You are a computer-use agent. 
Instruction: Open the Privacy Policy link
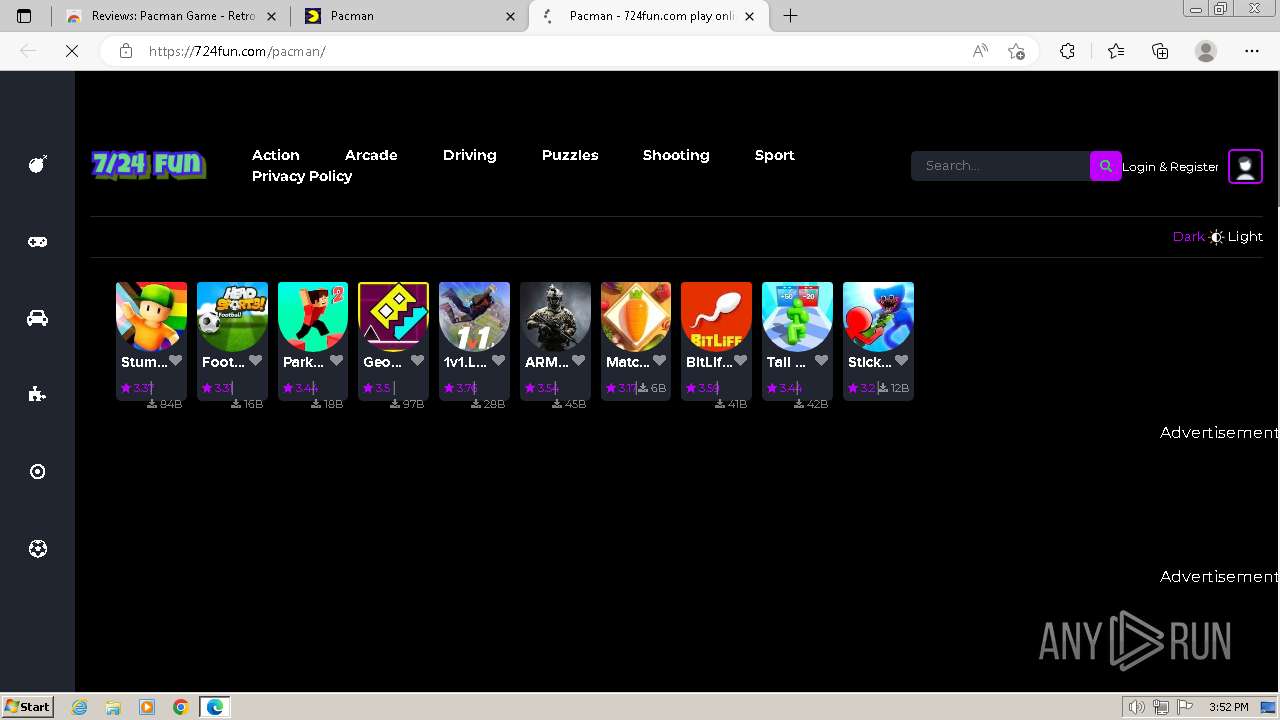[x=302, y=176]
